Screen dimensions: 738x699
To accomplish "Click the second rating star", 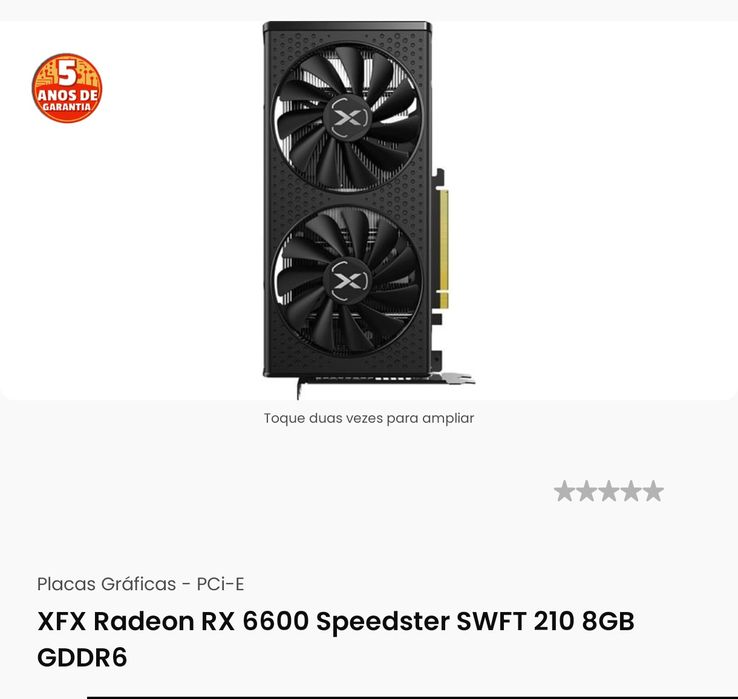I will pos(586,491).
